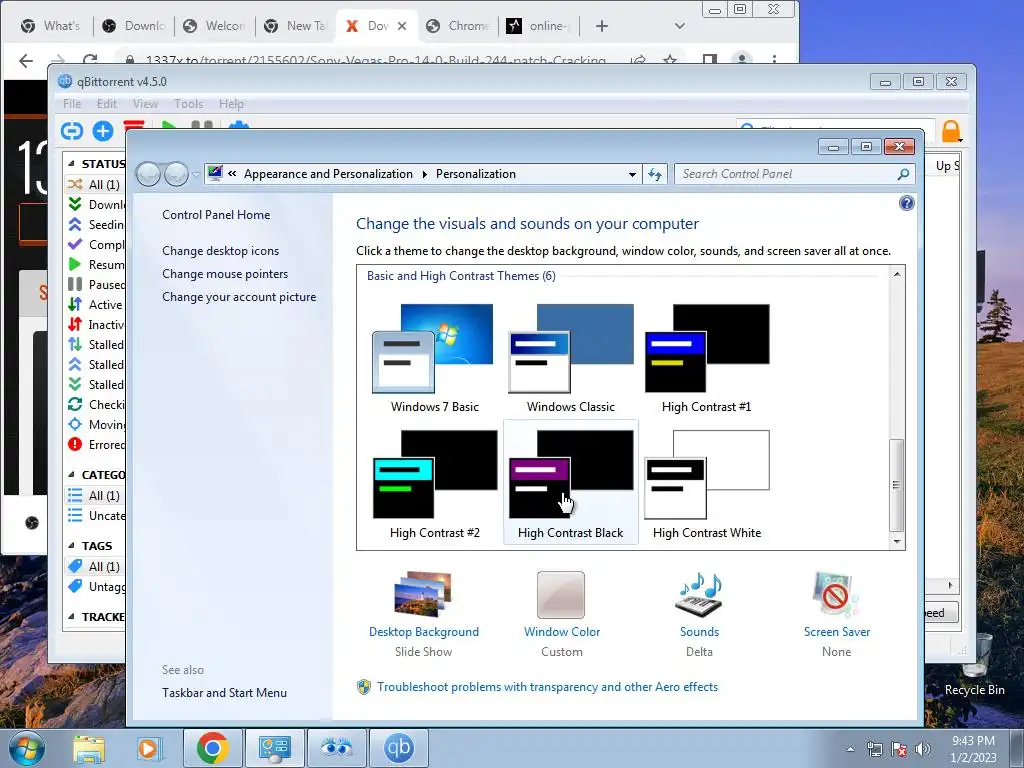The width and height of the screenshot is (1024, 768).
Task: Click the qBittorrent lock icon
Action: [x=952, y=131]
